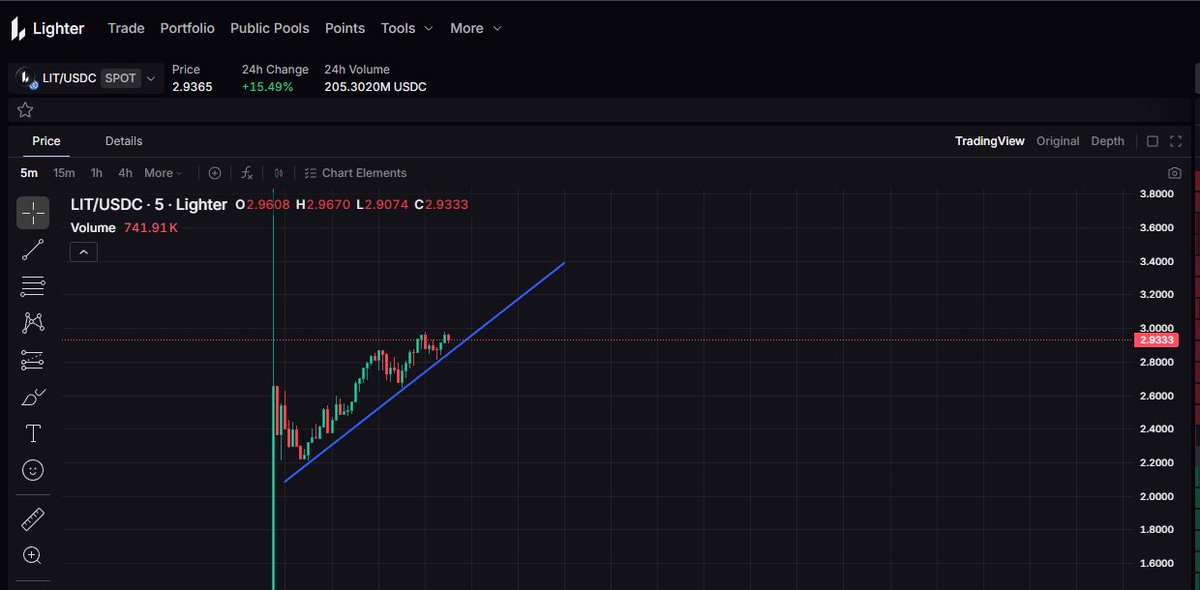This screenshot has width=1200, height=590.
Task: Open the Points page
Action: (x=345, y=28)
